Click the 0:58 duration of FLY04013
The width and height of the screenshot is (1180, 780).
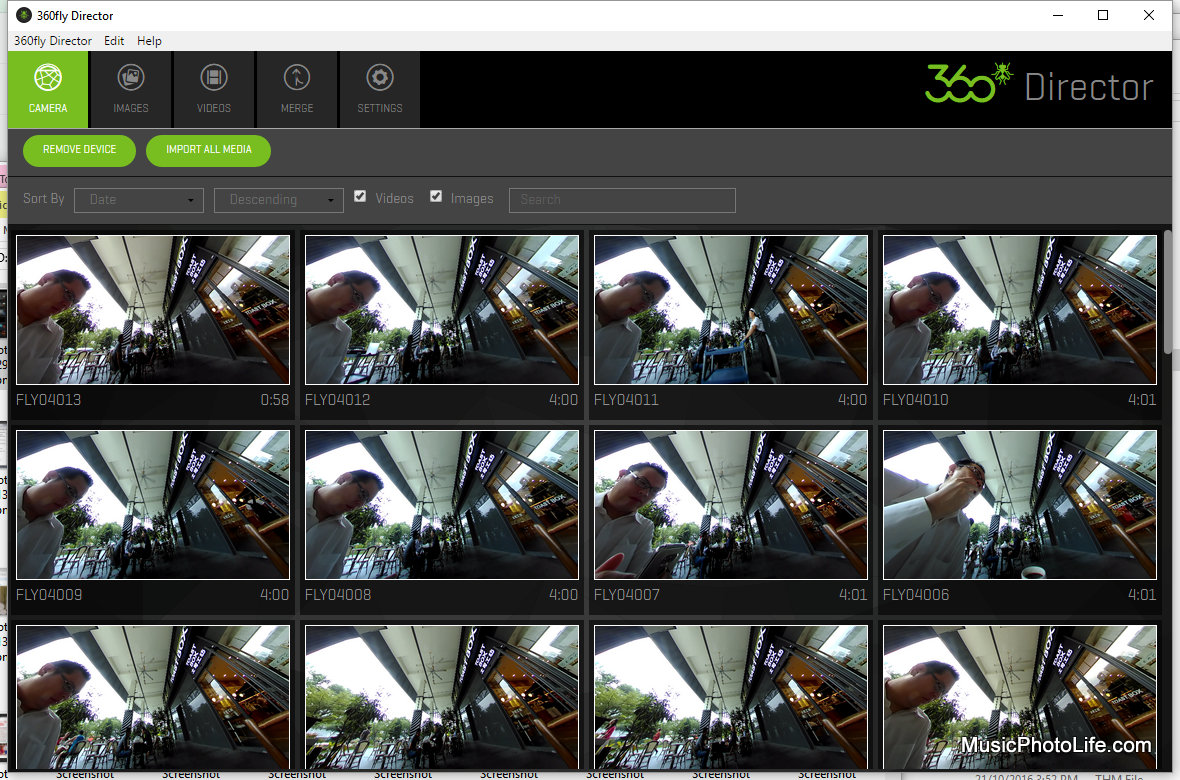(275, 400)
